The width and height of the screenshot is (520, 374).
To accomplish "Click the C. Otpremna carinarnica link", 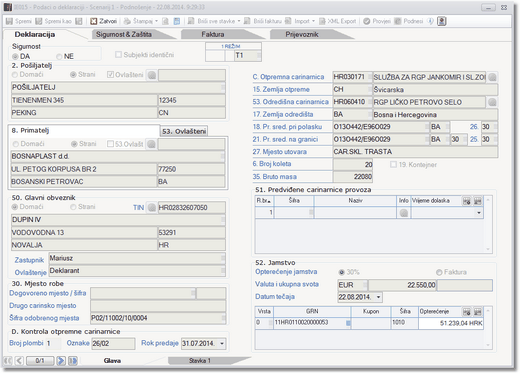I will (x=288, y=77).
